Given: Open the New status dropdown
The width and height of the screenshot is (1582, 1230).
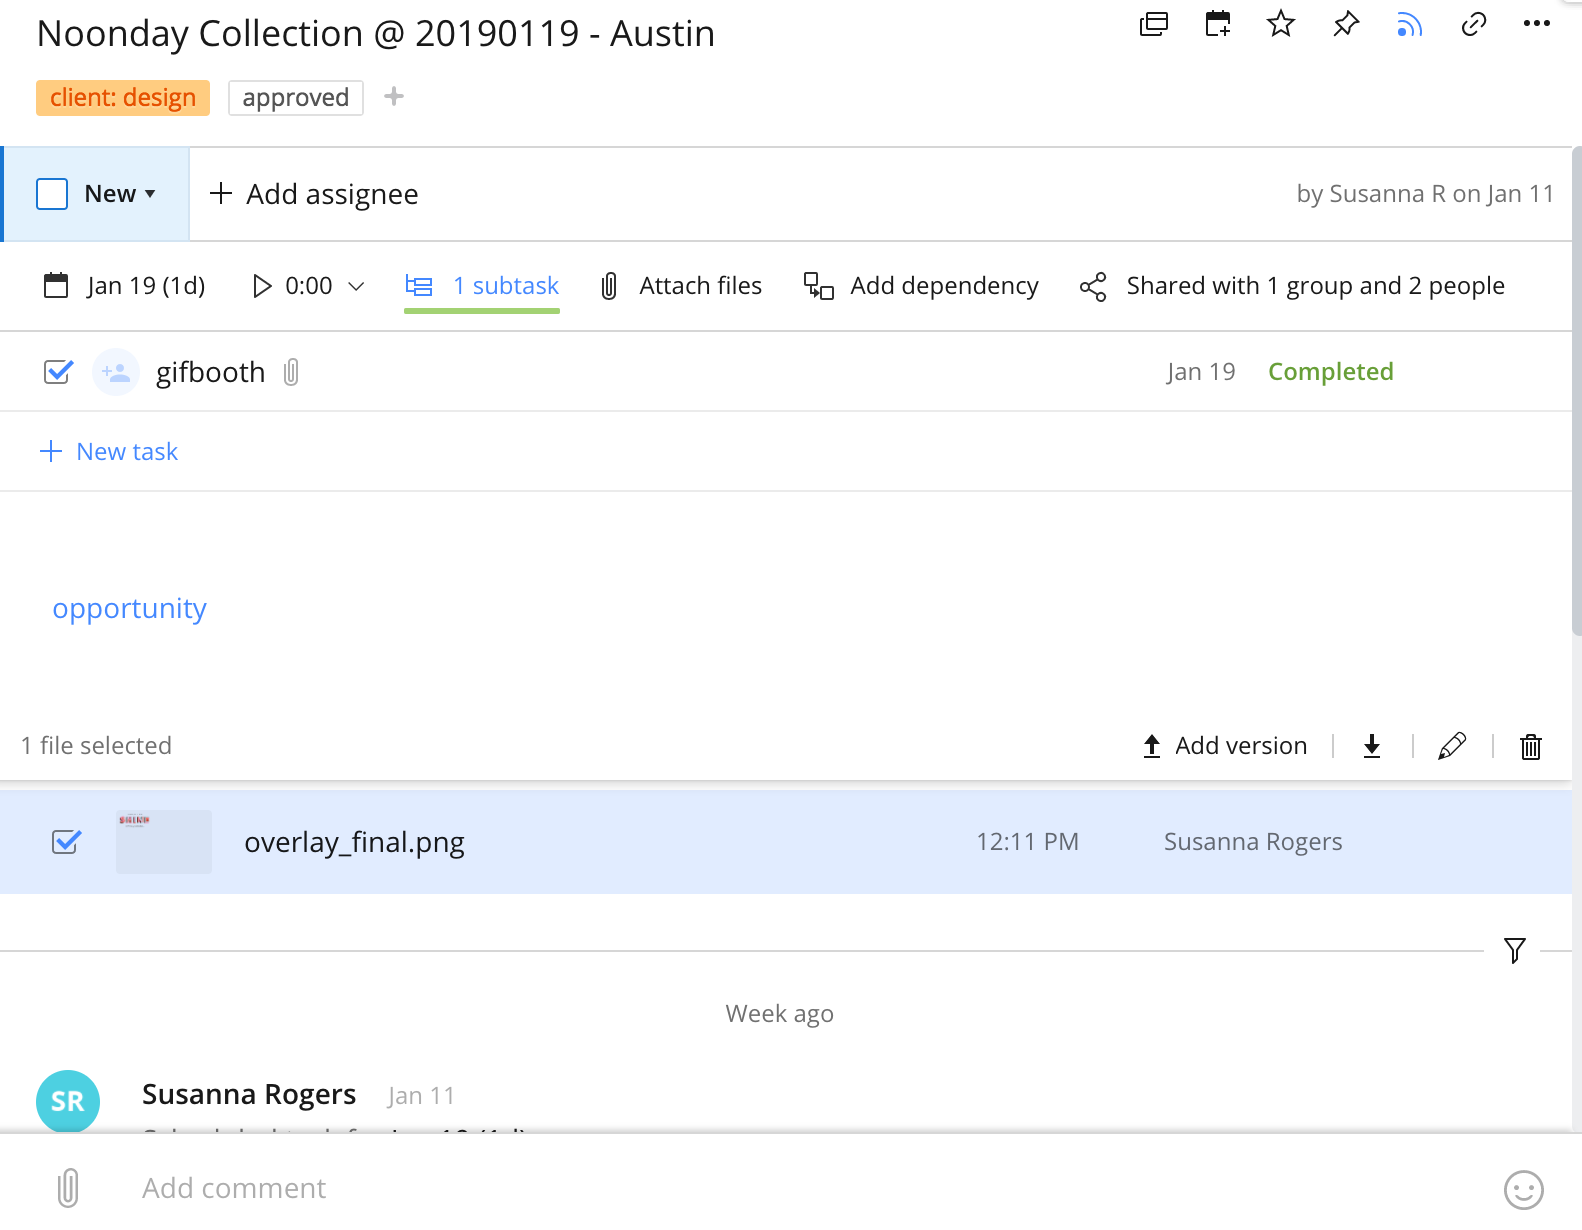Looking at the screenshot, I should point(120,194).
